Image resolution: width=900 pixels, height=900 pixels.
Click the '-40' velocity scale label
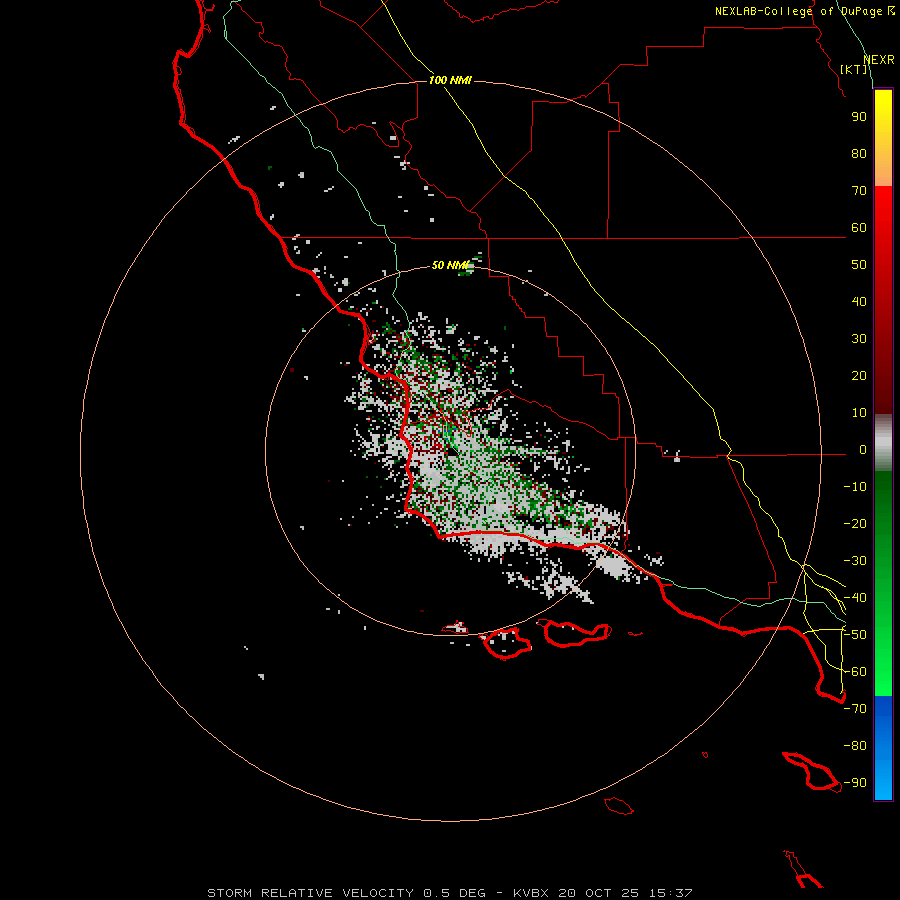[855, 598]
